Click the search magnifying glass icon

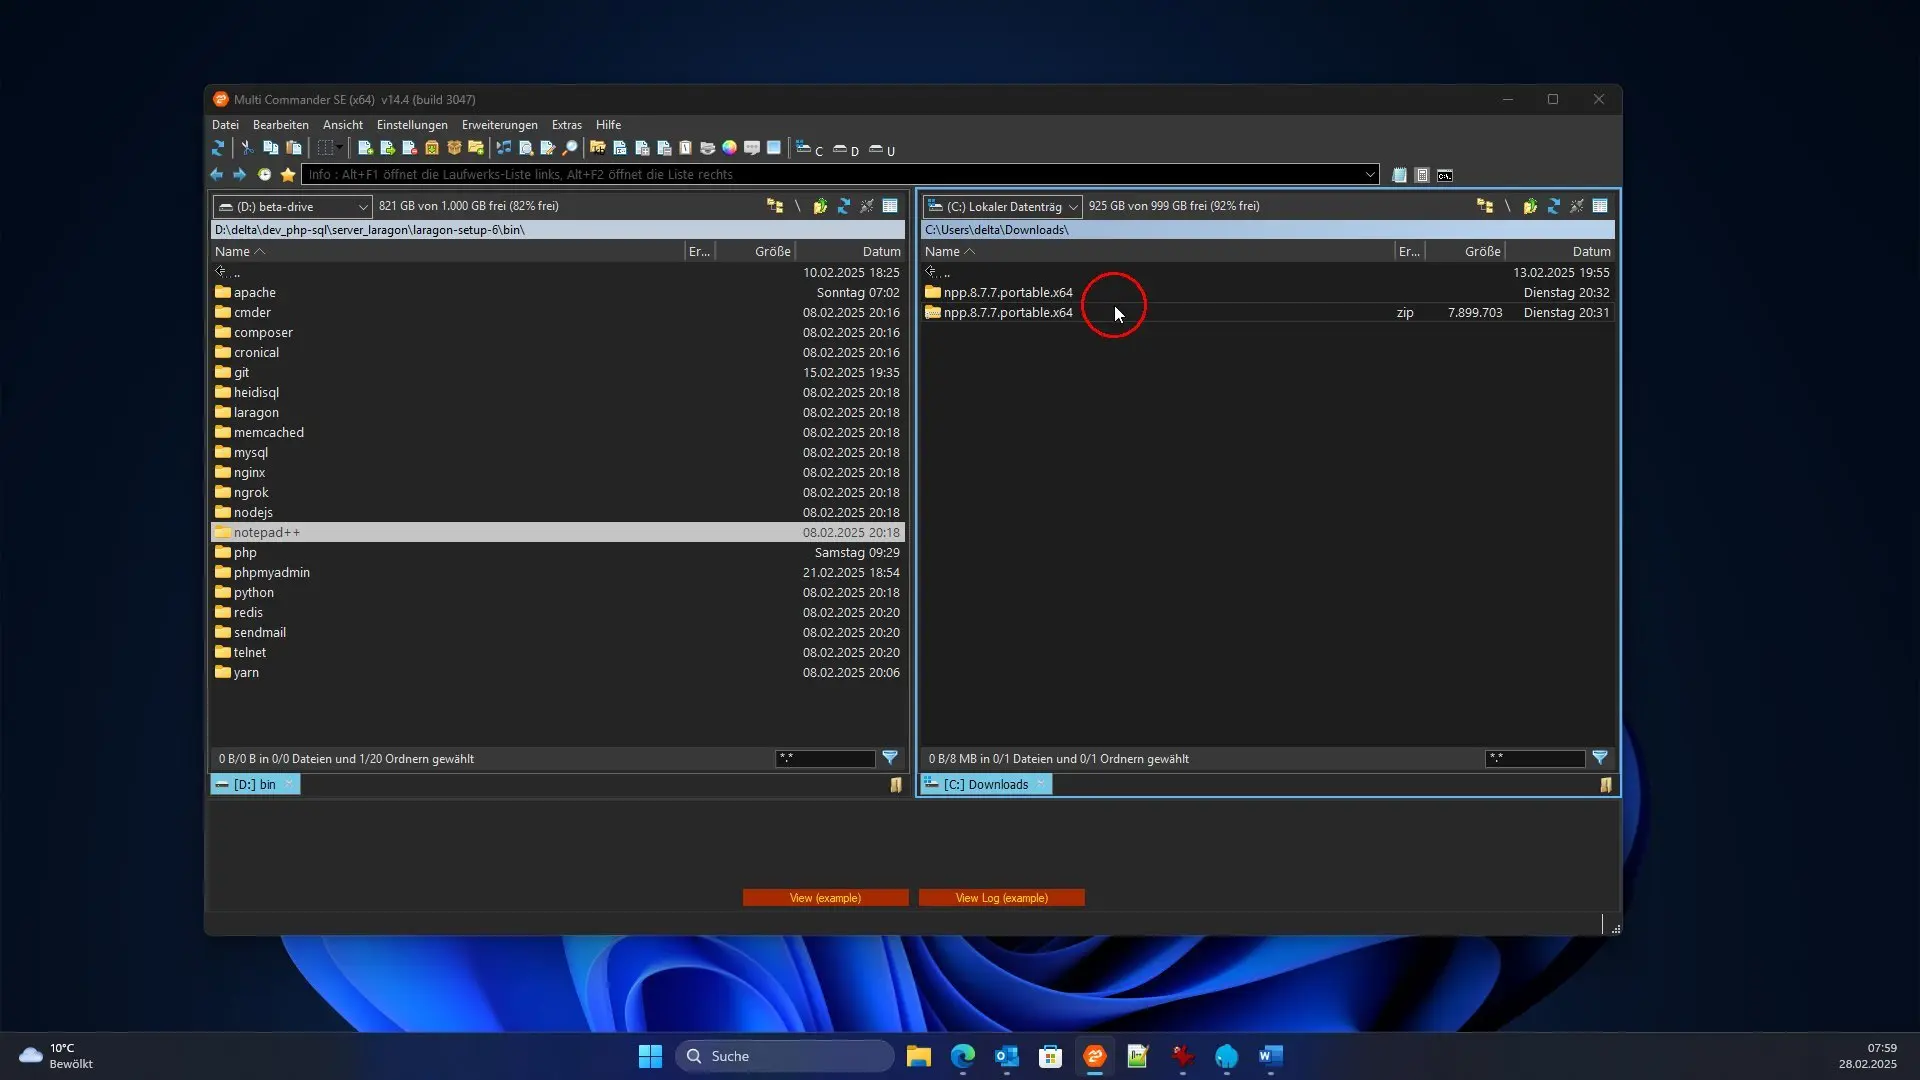click(x=570, y=148)
